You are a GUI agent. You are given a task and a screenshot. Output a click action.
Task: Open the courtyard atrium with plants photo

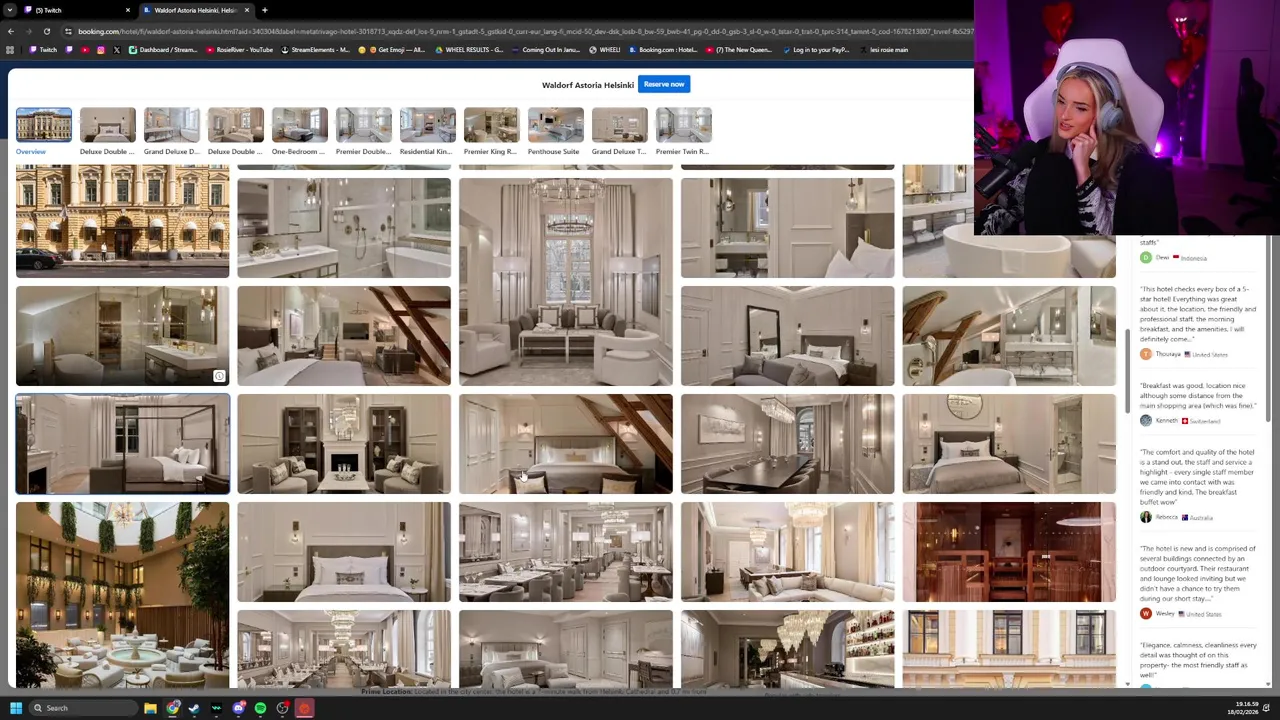coord(122,595)
